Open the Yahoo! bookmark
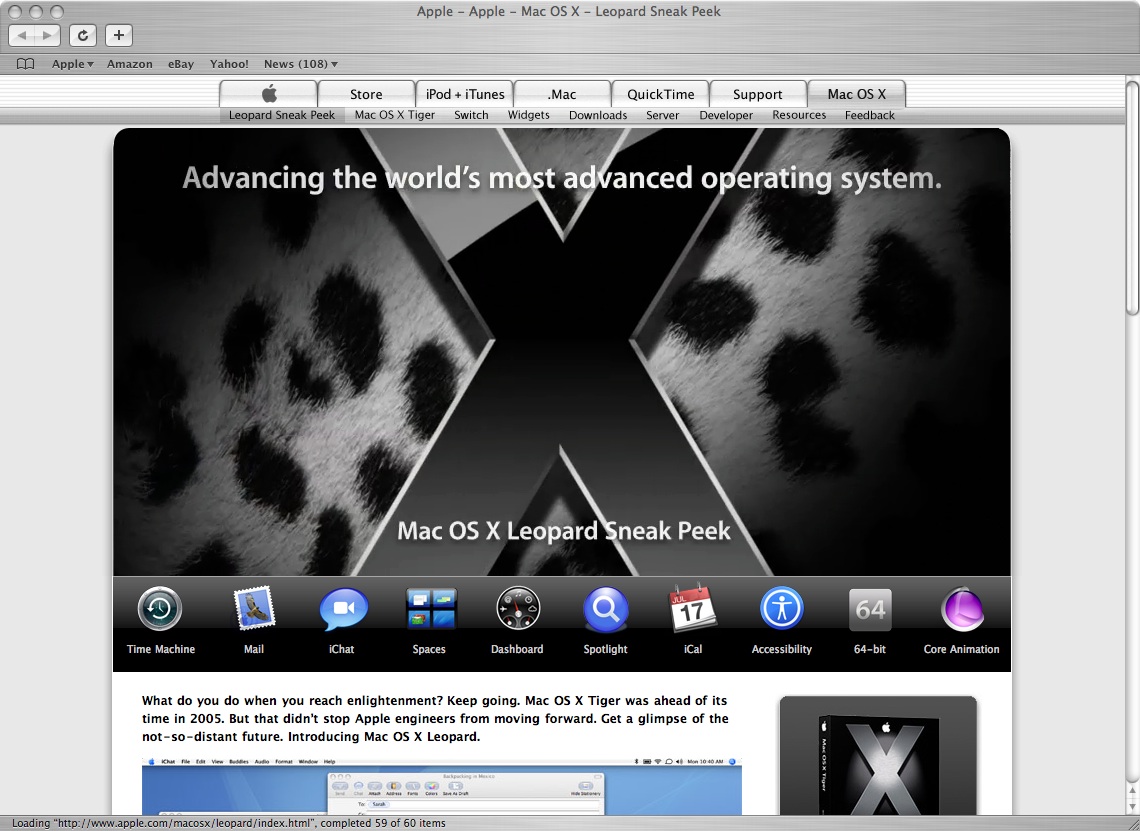1140x831 pixels. pos(229,64)
